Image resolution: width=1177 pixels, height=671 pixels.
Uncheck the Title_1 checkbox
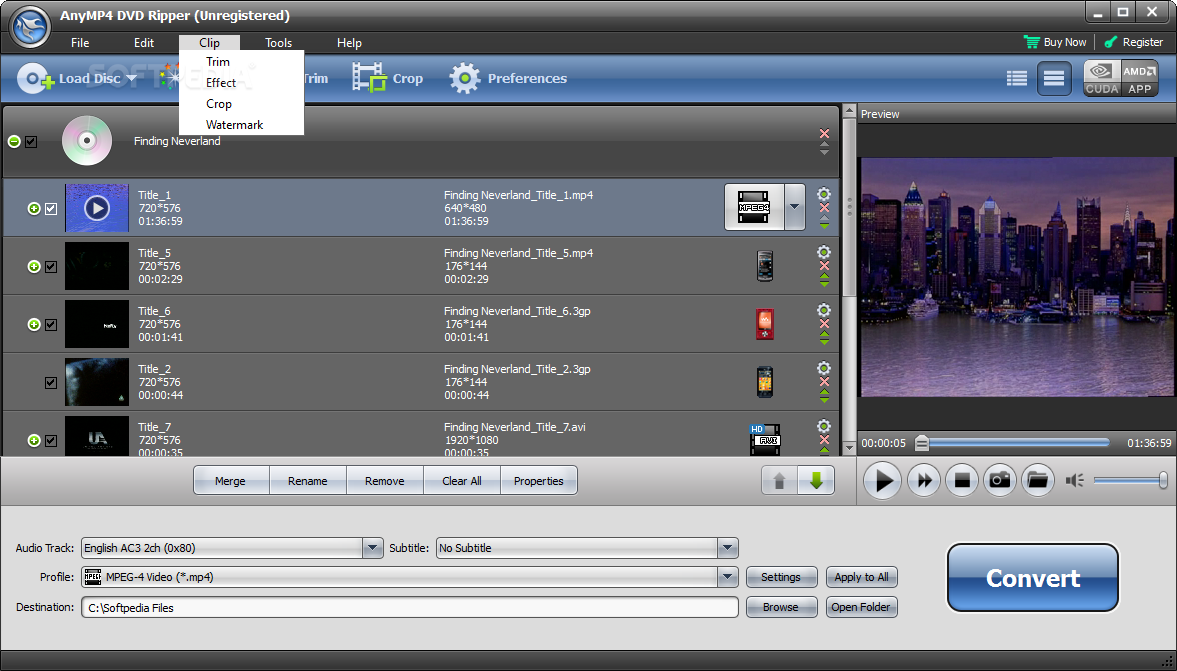click(x=51, y=209)
